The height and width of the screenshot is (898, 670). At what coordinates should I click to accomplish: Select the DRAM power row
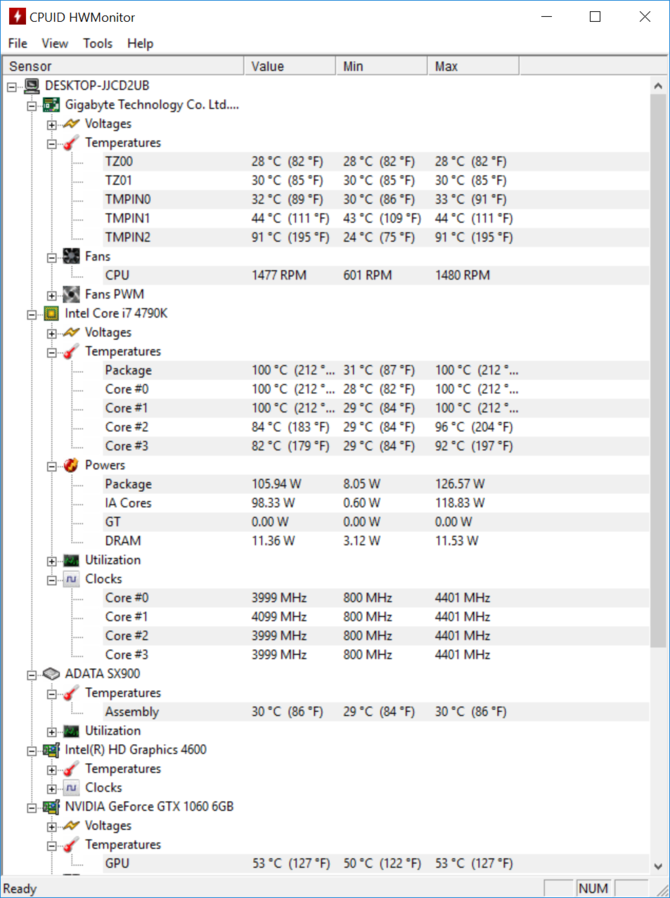[x=376, y=541]
